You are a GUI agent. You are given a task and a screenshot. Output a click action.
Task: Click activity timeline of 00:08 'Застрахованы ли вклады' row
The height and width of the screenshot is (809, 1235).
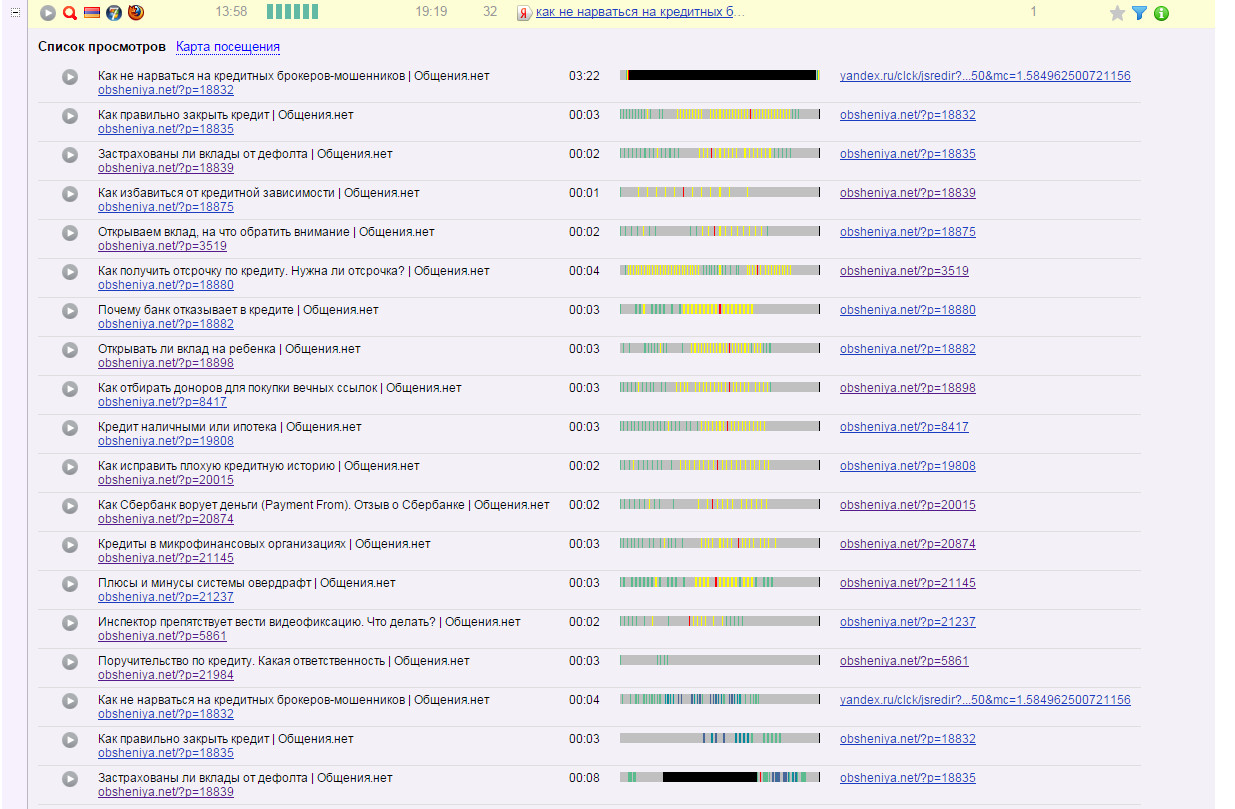[720, 777]
